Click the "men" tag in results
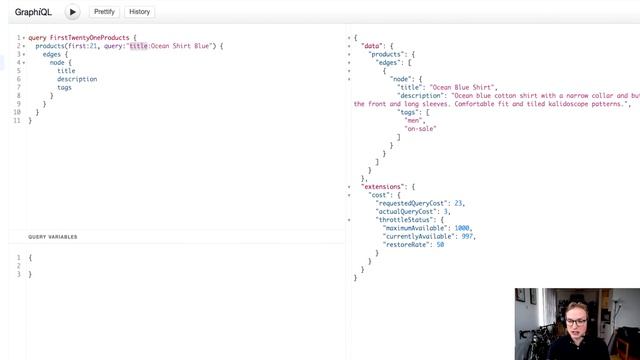640x360 pixels. (413, 120)
